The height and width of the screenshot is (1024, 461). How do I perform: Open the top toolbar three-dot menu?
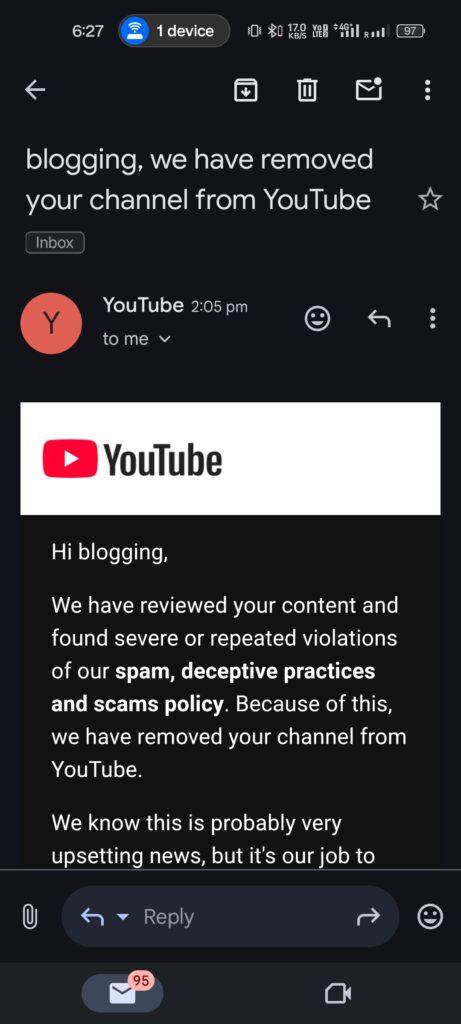click(x=428, y=90)
